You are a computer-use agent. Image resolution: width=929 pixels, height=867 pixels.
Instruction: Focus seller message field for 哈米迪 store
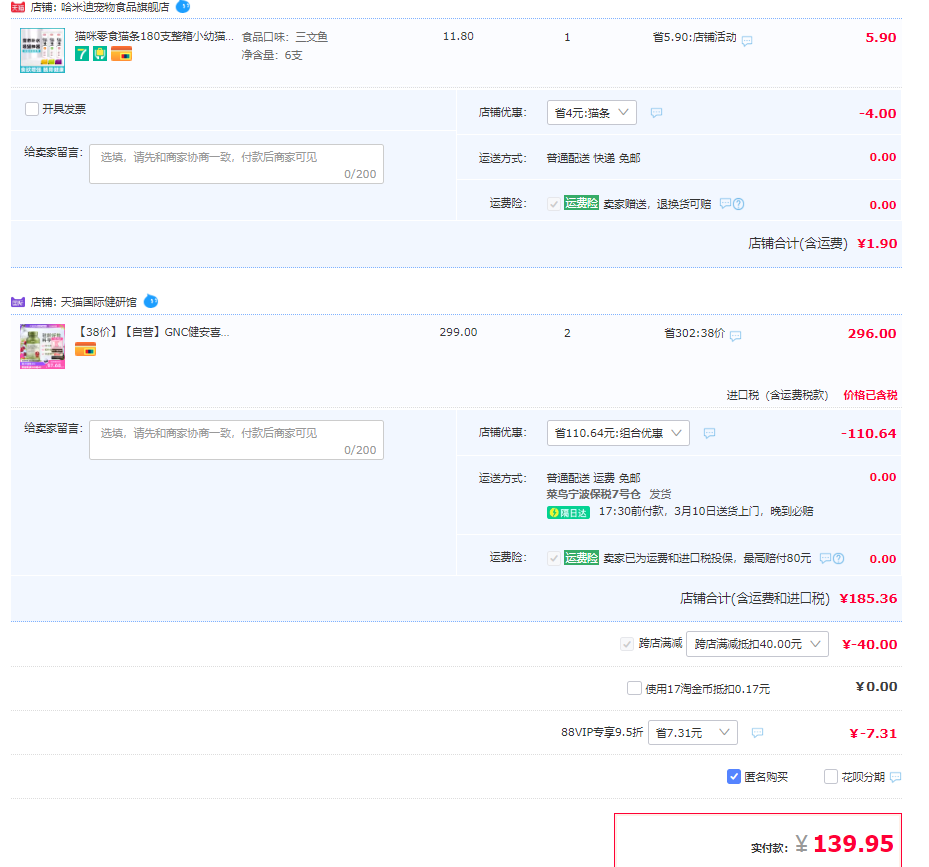pyautogui.click(x=236, y=164)
